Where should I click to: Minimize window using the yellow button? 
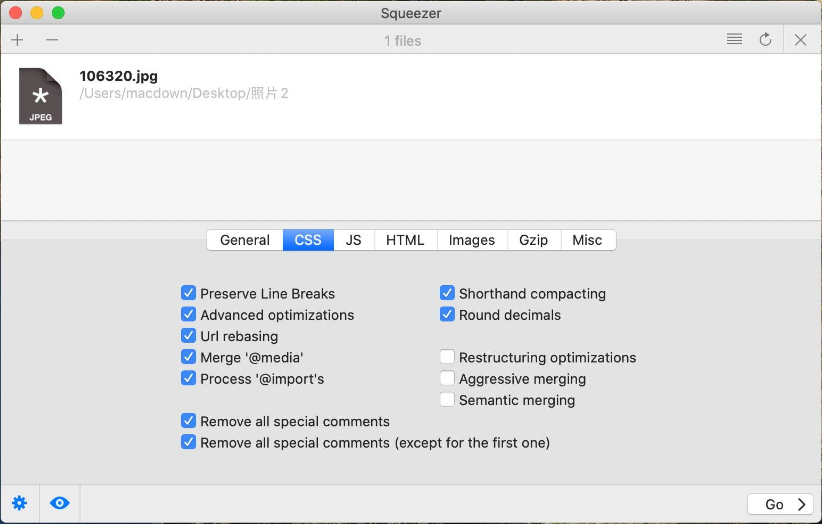coord(37,13)
